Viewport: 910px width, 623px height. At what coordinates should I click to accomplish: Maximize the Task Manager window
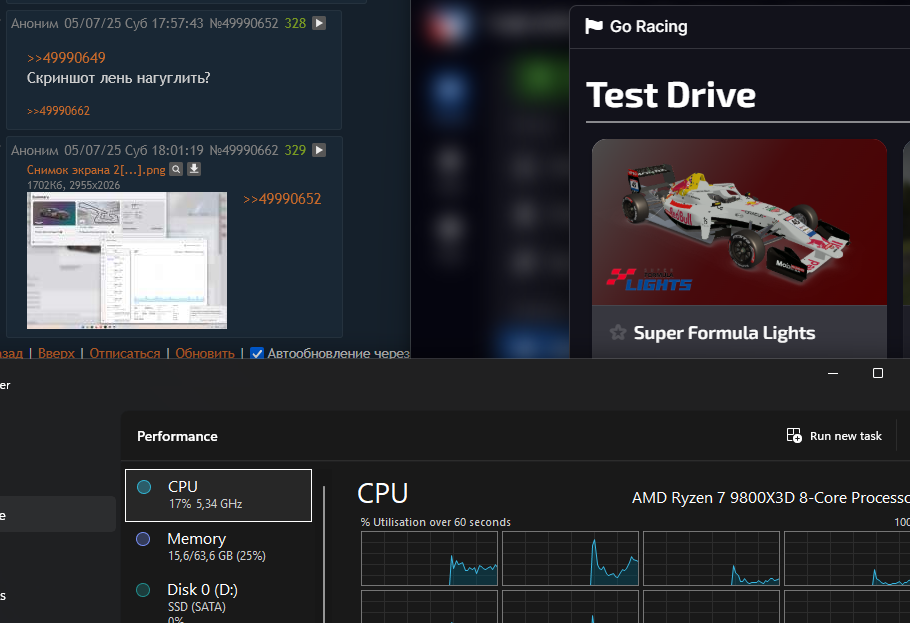[x=878, y=373]
